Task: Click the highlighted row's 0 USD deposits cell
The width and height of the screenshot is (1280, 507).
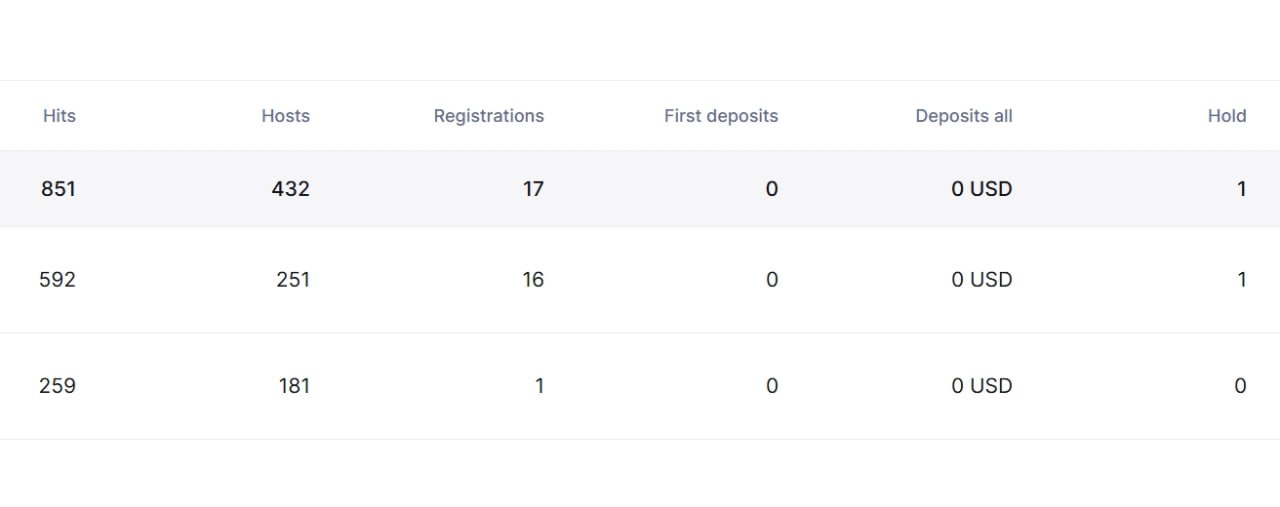Action: coord(981,189)
